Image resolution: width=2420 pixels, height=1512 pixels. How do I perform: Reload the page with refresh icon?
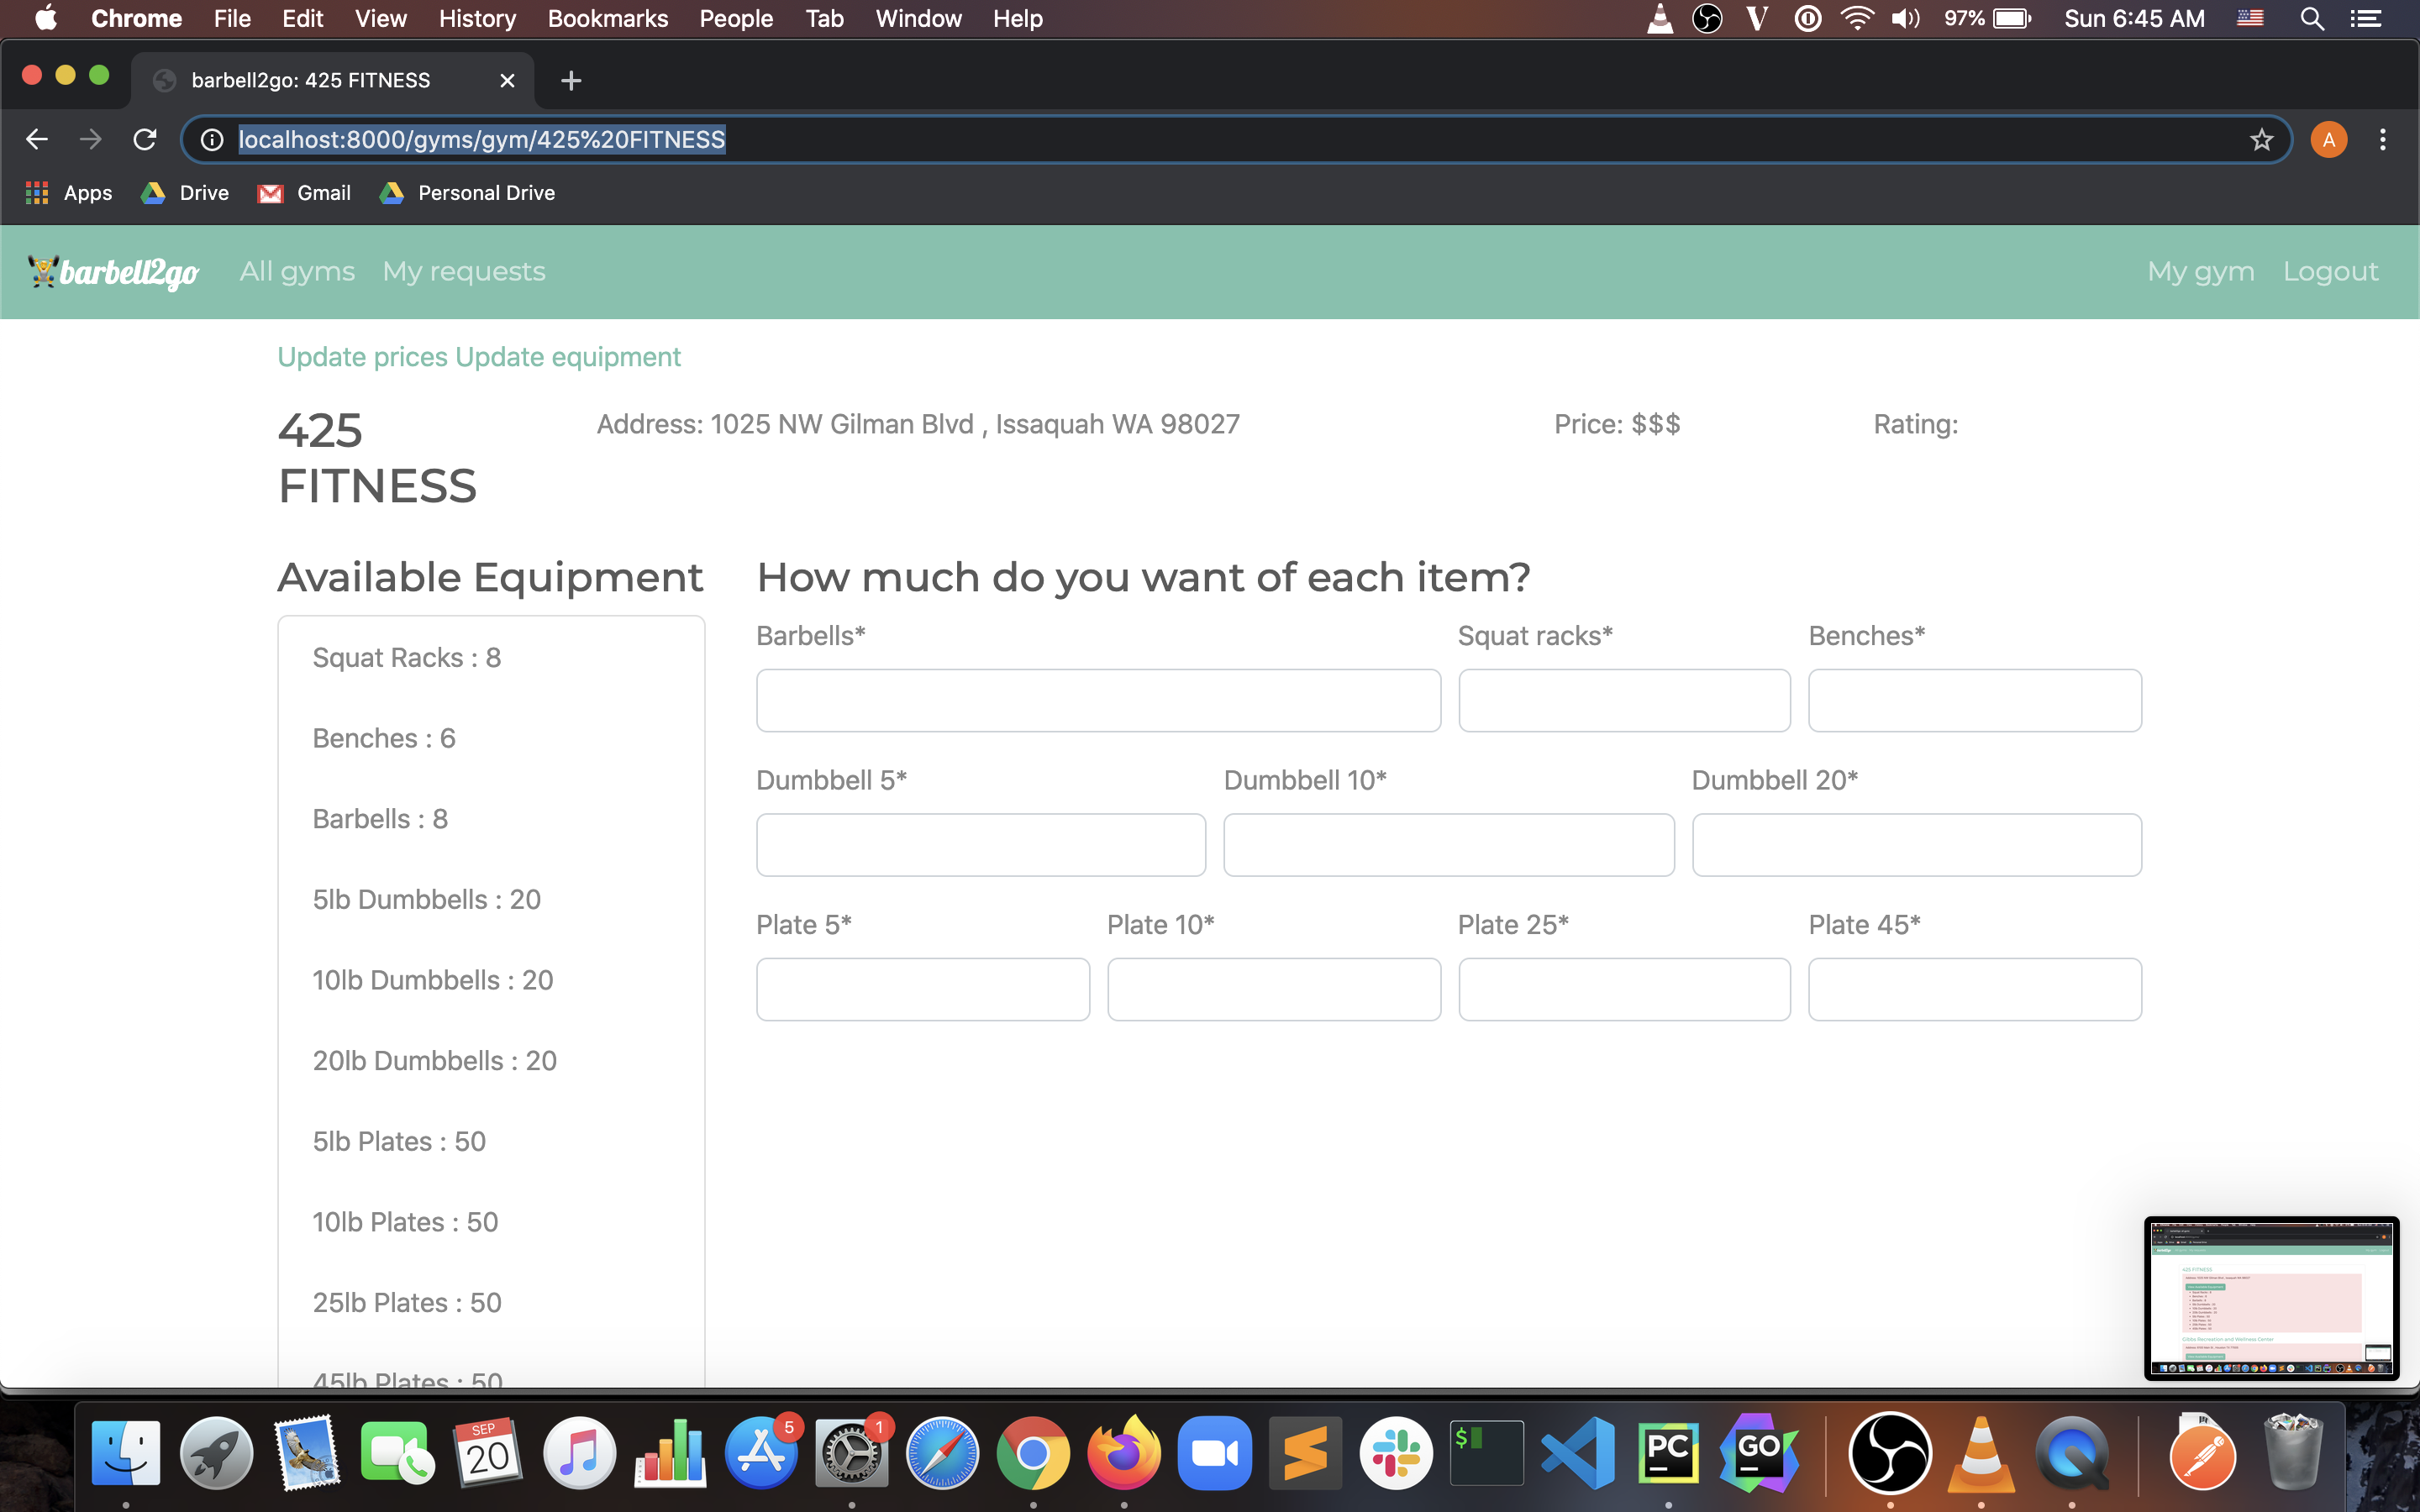click(x=145, y=139)
